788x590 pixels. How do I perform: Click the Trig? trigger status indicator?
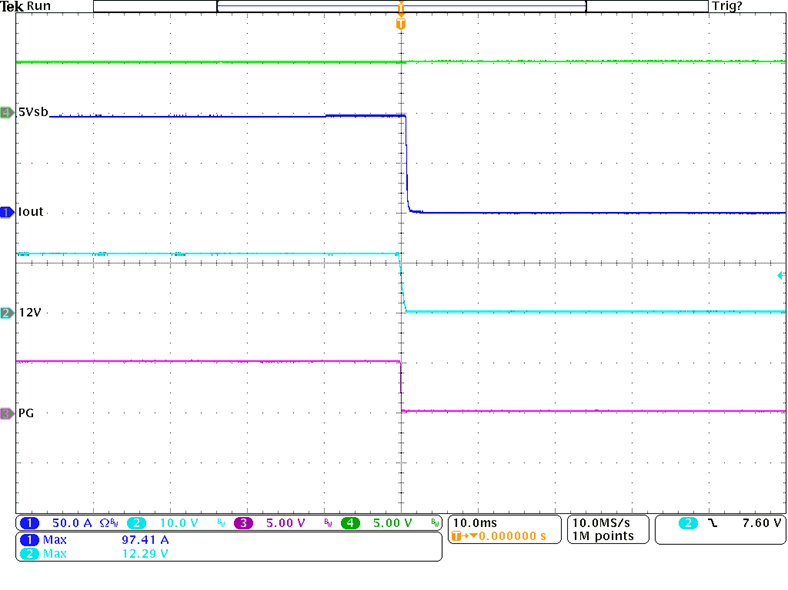pyautogui.click(x=725, y=6)
